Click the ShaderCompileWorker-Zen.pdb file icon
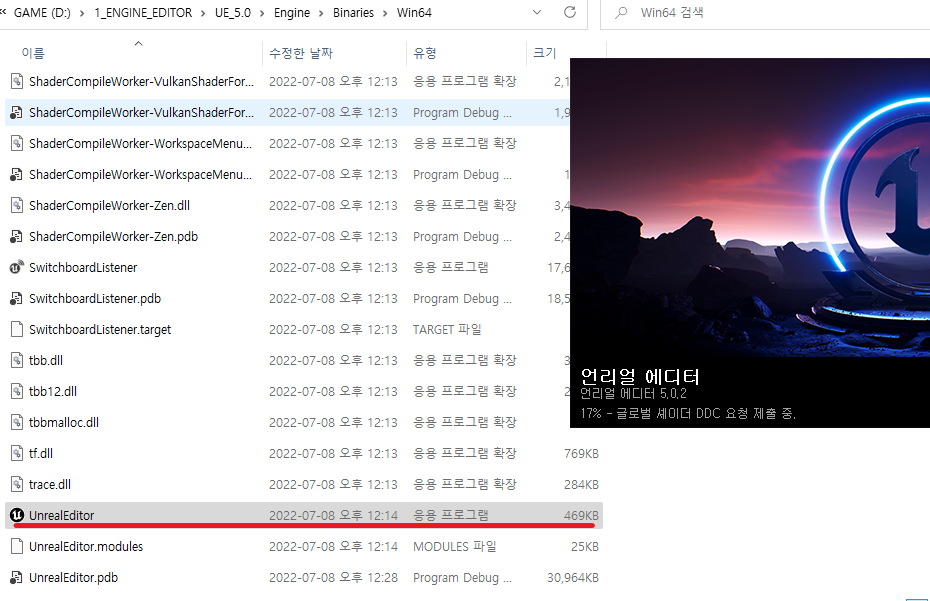Image resolution: width=930 pixels, height=601 pixels. [17, 237]
